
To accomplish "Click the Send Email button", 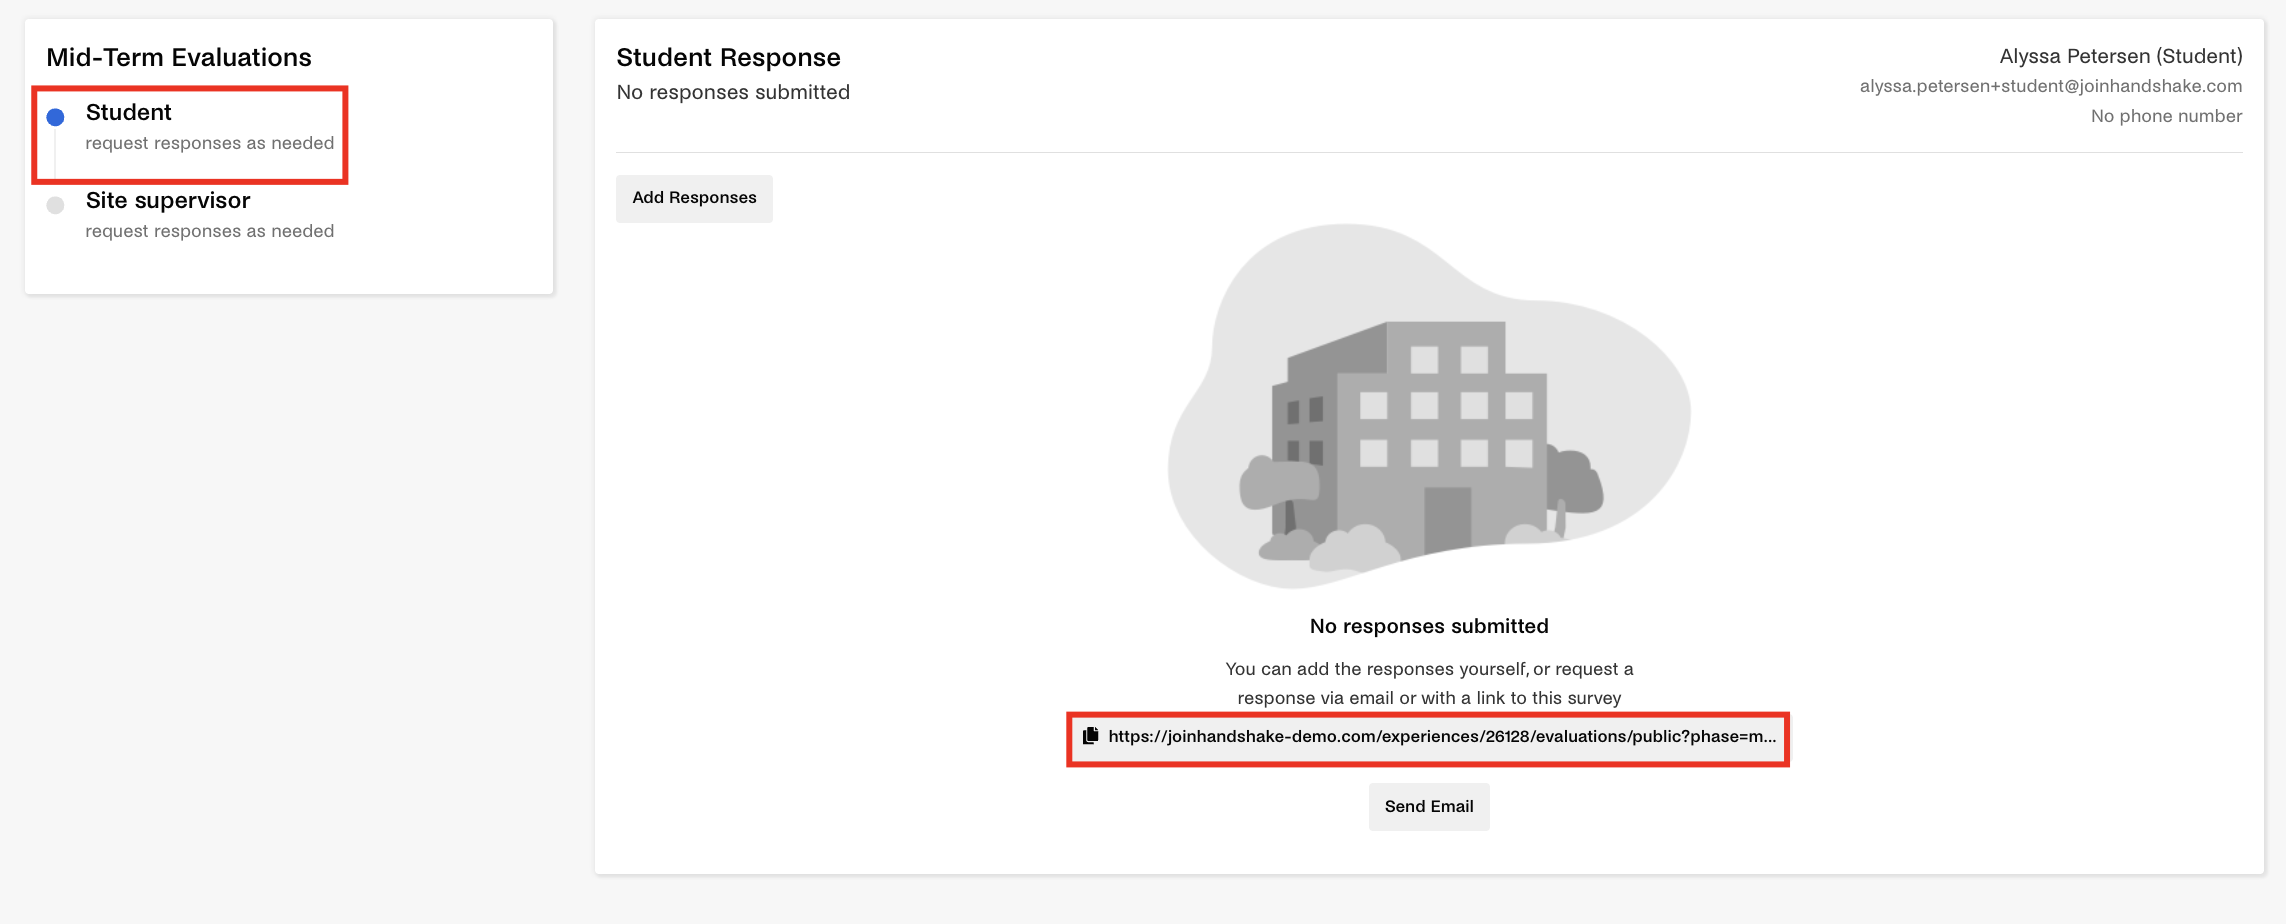I will pos(1429,806).
